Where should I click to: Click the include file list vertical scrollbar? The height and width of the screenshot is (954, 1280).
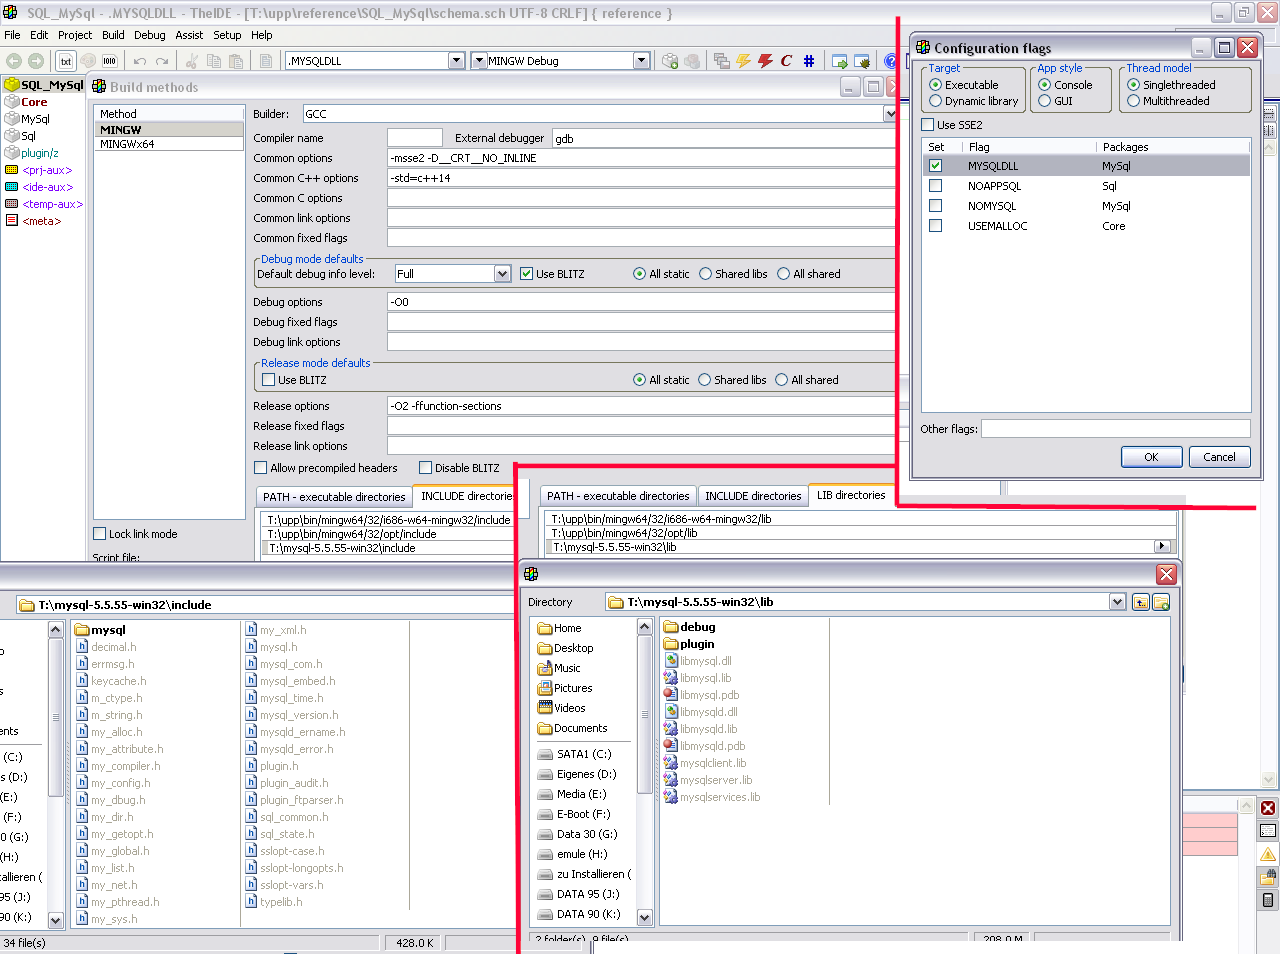click(x=56, y=775)
